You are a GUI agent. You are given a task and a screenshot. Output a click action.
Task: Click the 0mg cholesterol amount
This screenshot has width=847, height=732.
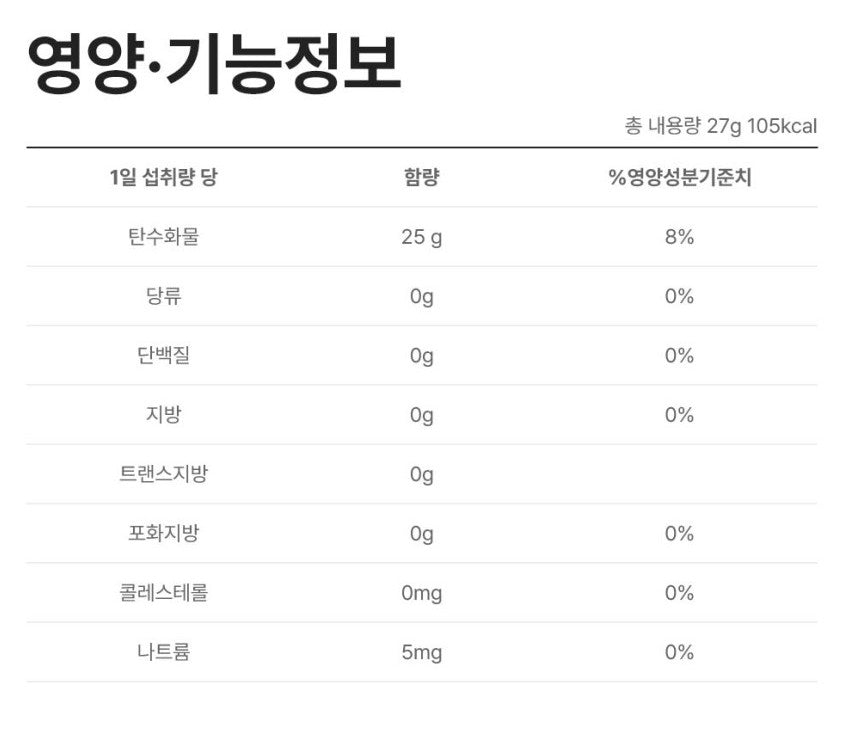[421, 593]
